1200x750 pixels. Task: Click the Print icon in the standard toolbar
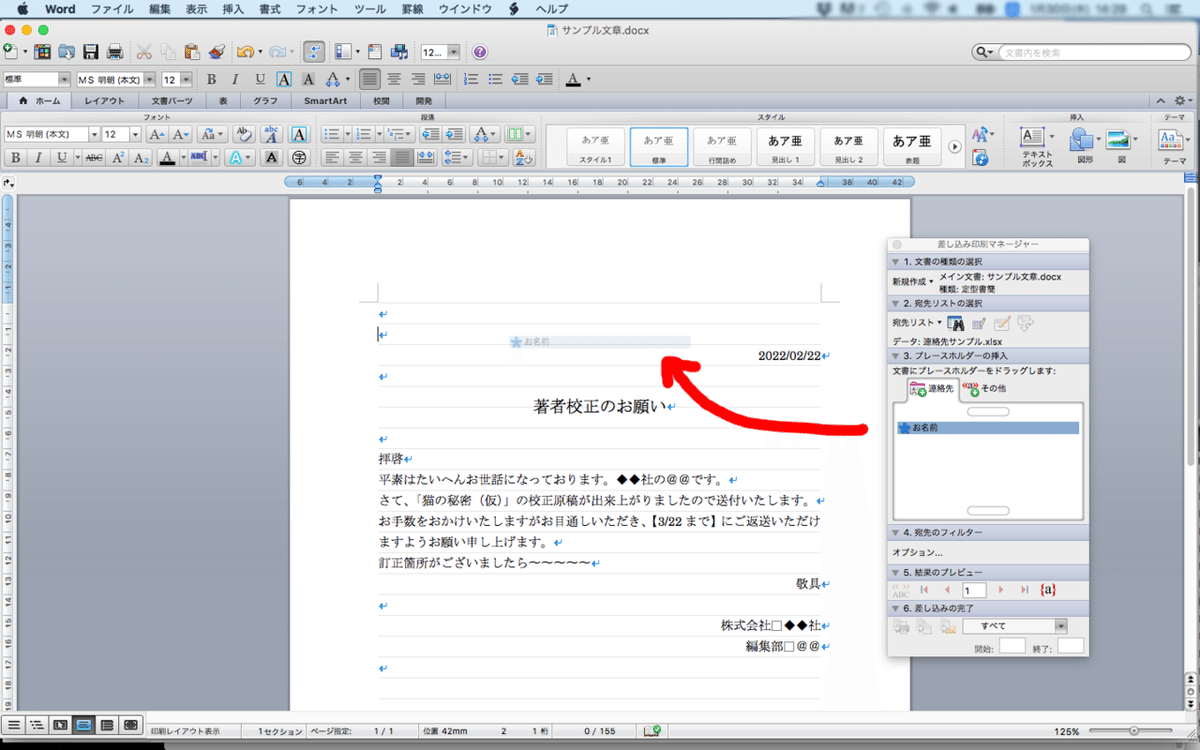pyautogui.click(x=115, y=52)
